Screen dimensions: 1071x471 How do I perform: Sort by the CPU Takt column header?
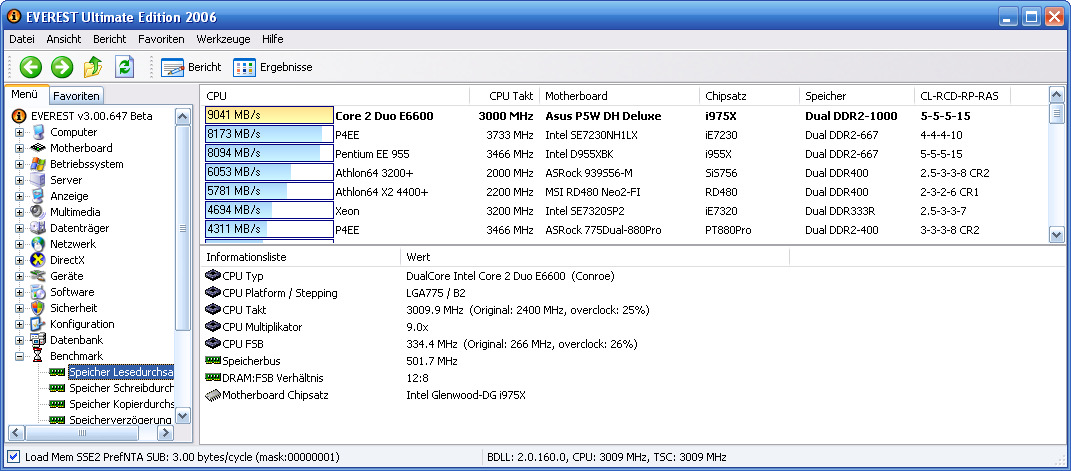click(x=505, y=96)
